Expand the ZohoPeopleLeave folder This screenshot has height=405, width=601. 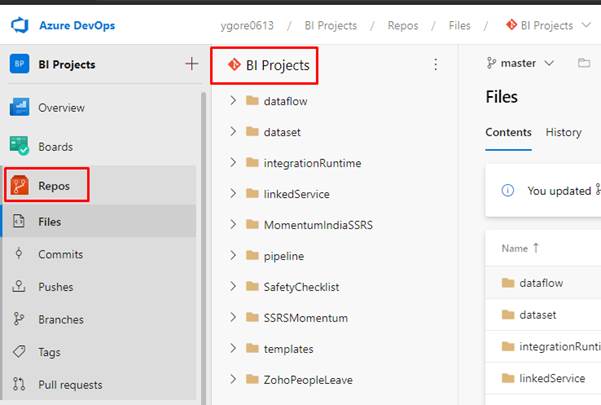pos(233,379)
